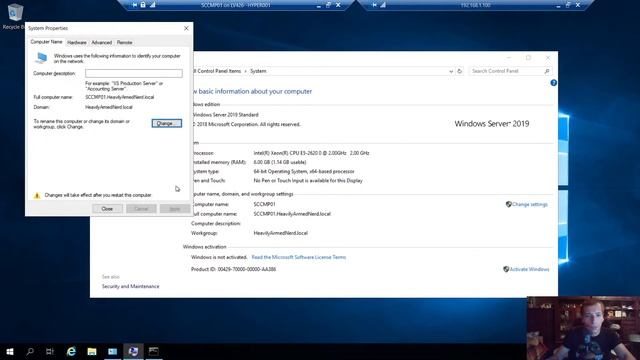Open taskbar Search magnifier
640x360 pixels.
point(30,351)
